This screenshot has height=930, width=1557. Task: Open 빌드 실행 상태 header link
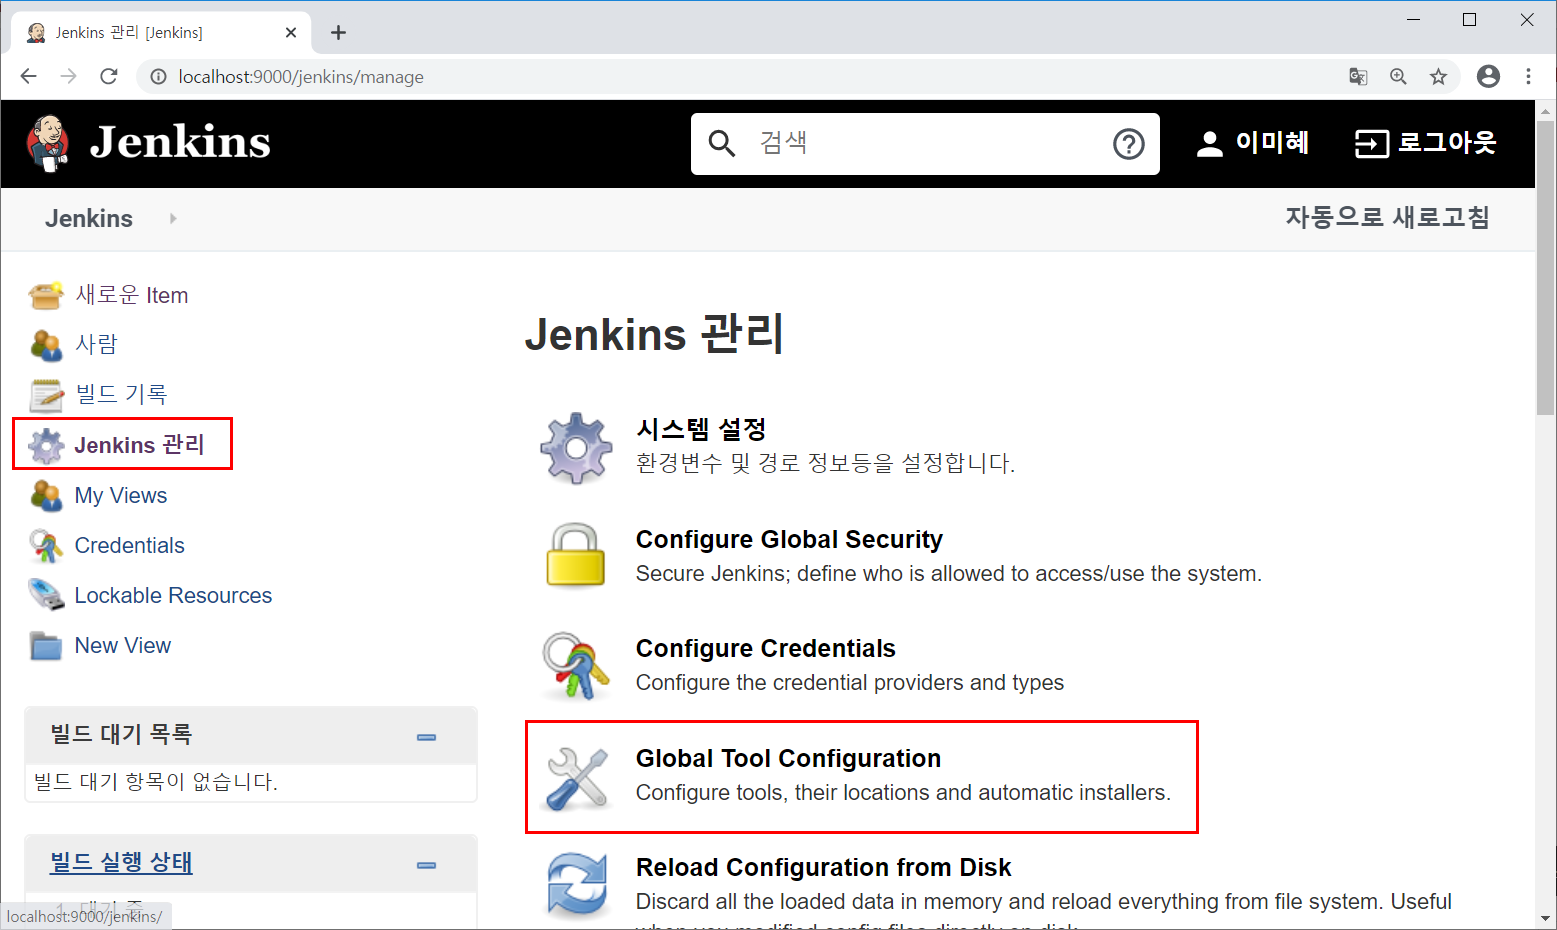tap(121, 862)
